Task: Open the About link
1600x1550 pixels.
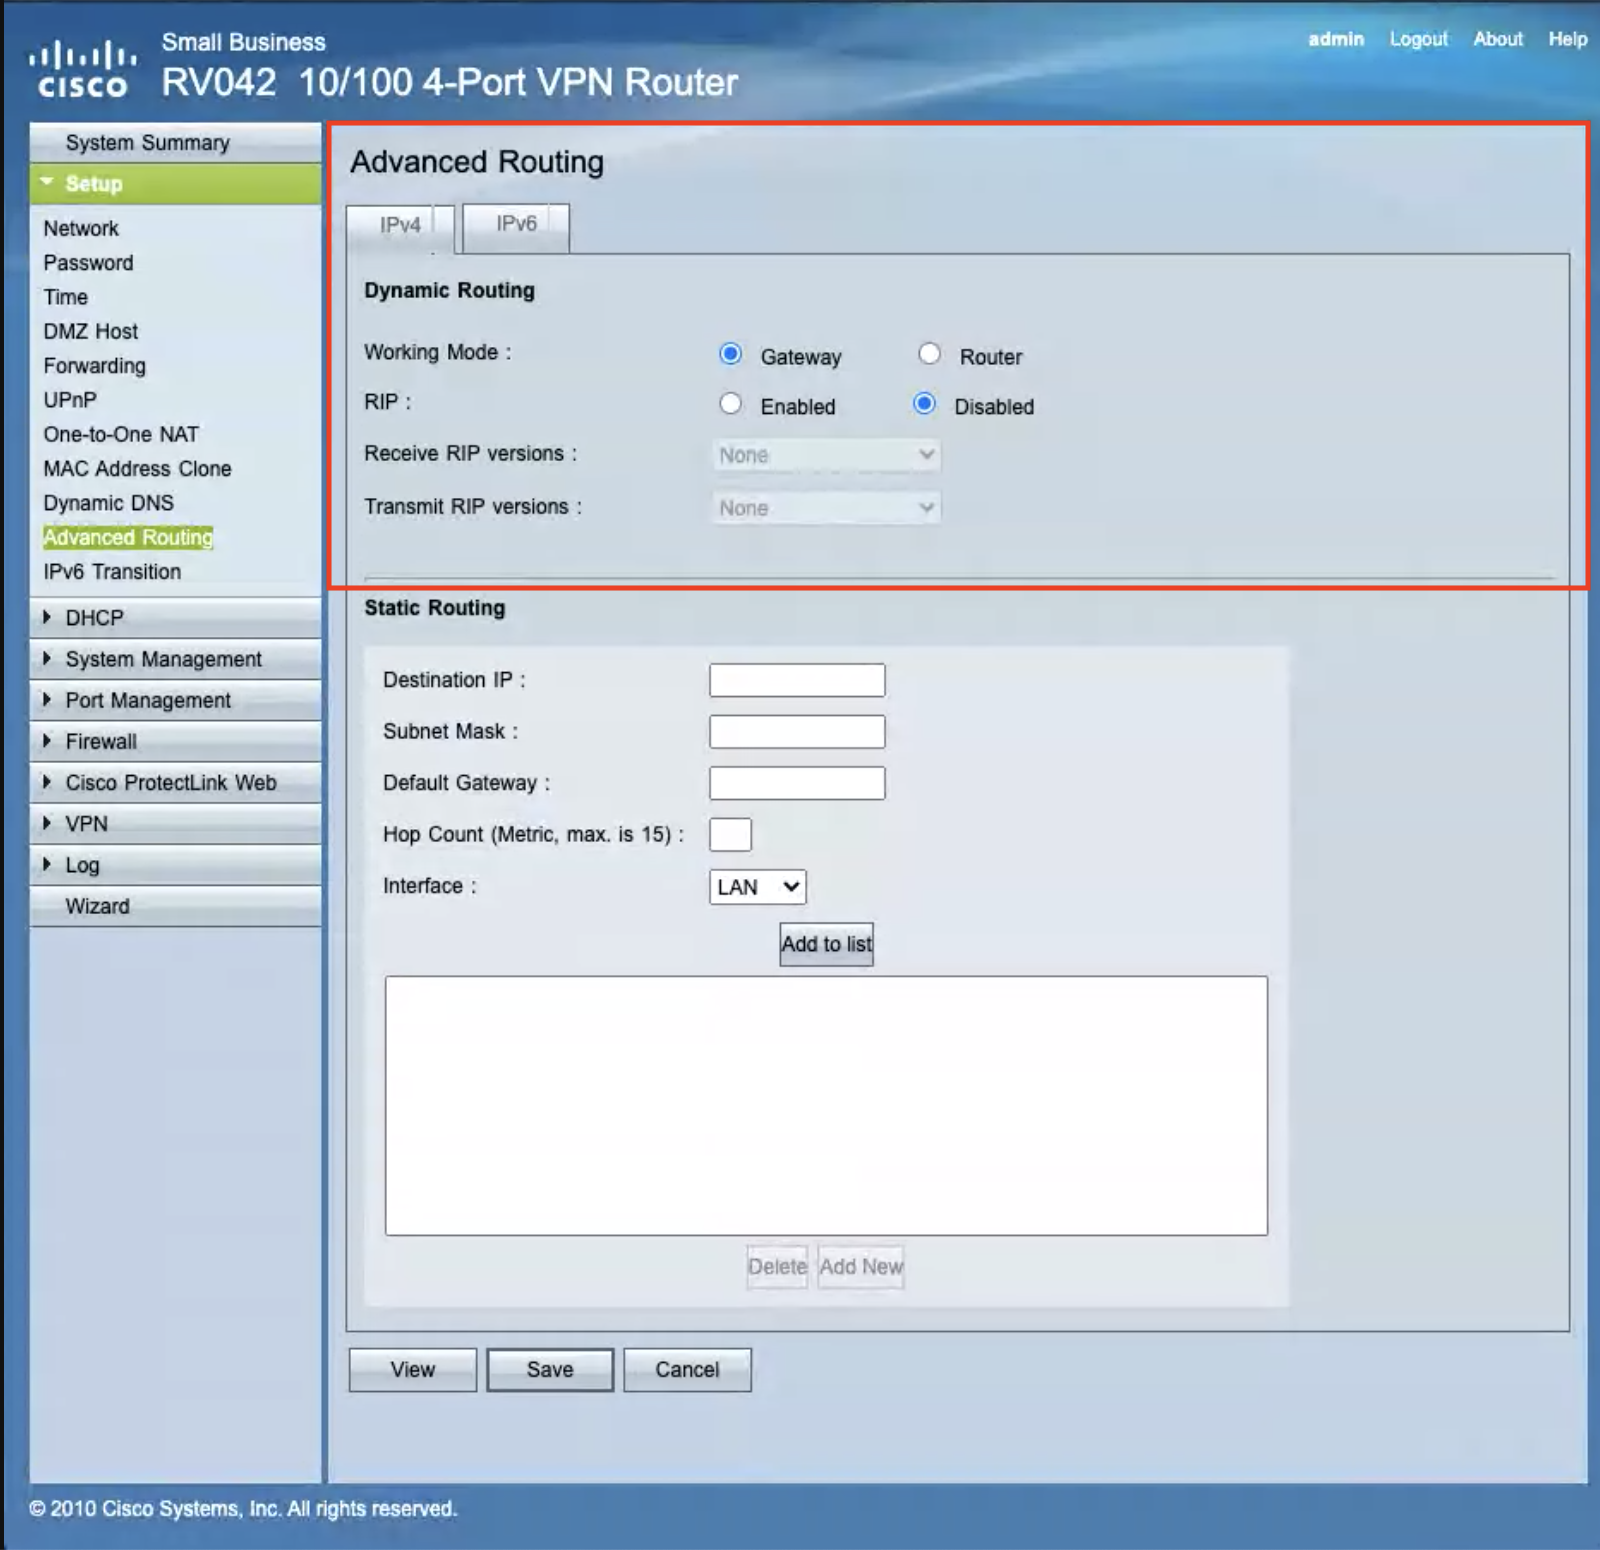Action: pyautogui.click(x=1498, y=39)
